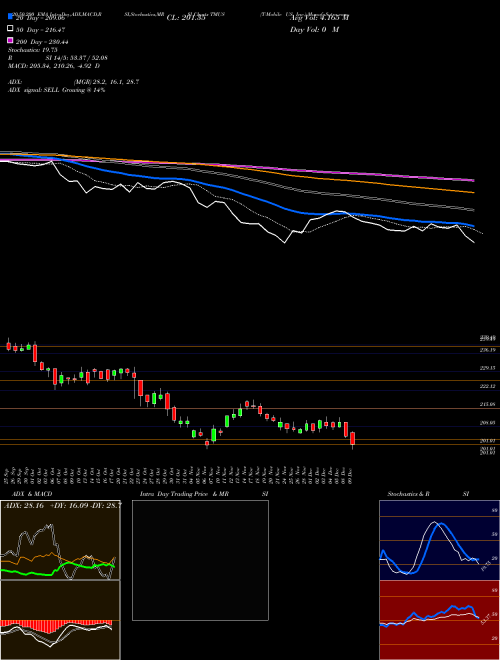Click the white 50 Day legend swatch

point(10,29)
